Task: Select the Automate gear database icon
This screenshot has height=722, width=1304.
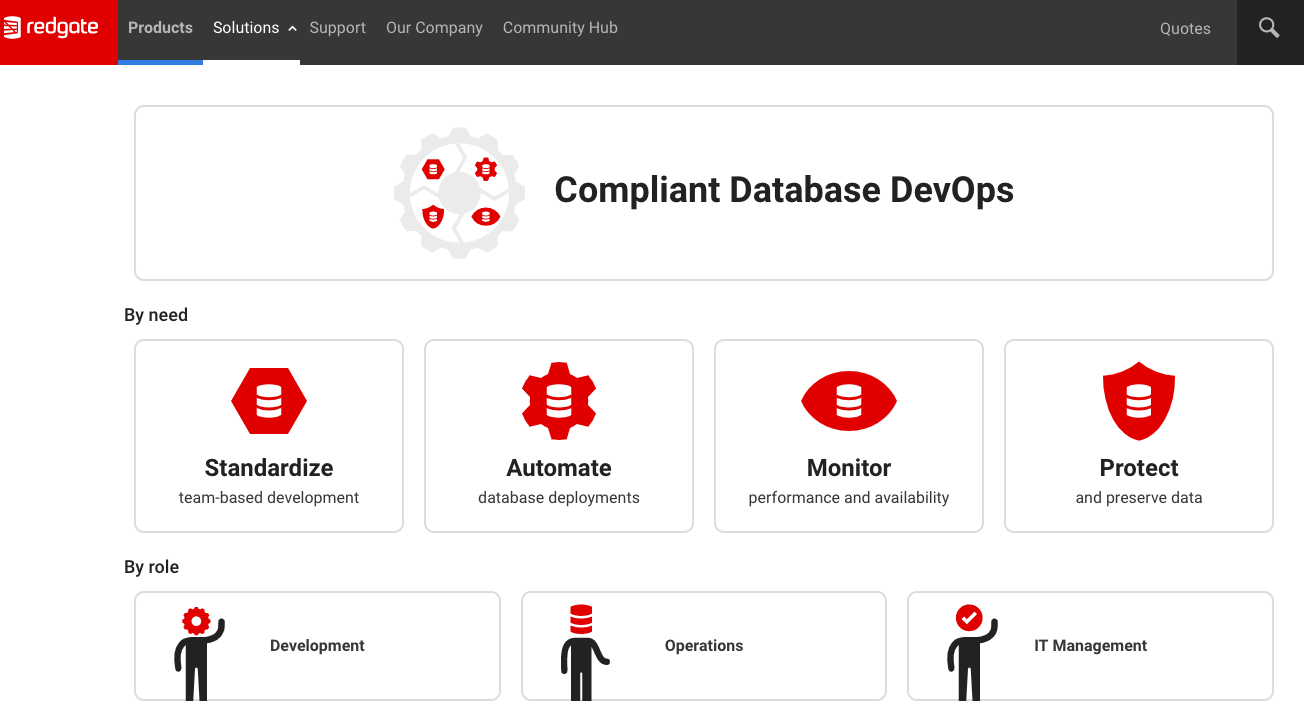Action: pos(558,401)
